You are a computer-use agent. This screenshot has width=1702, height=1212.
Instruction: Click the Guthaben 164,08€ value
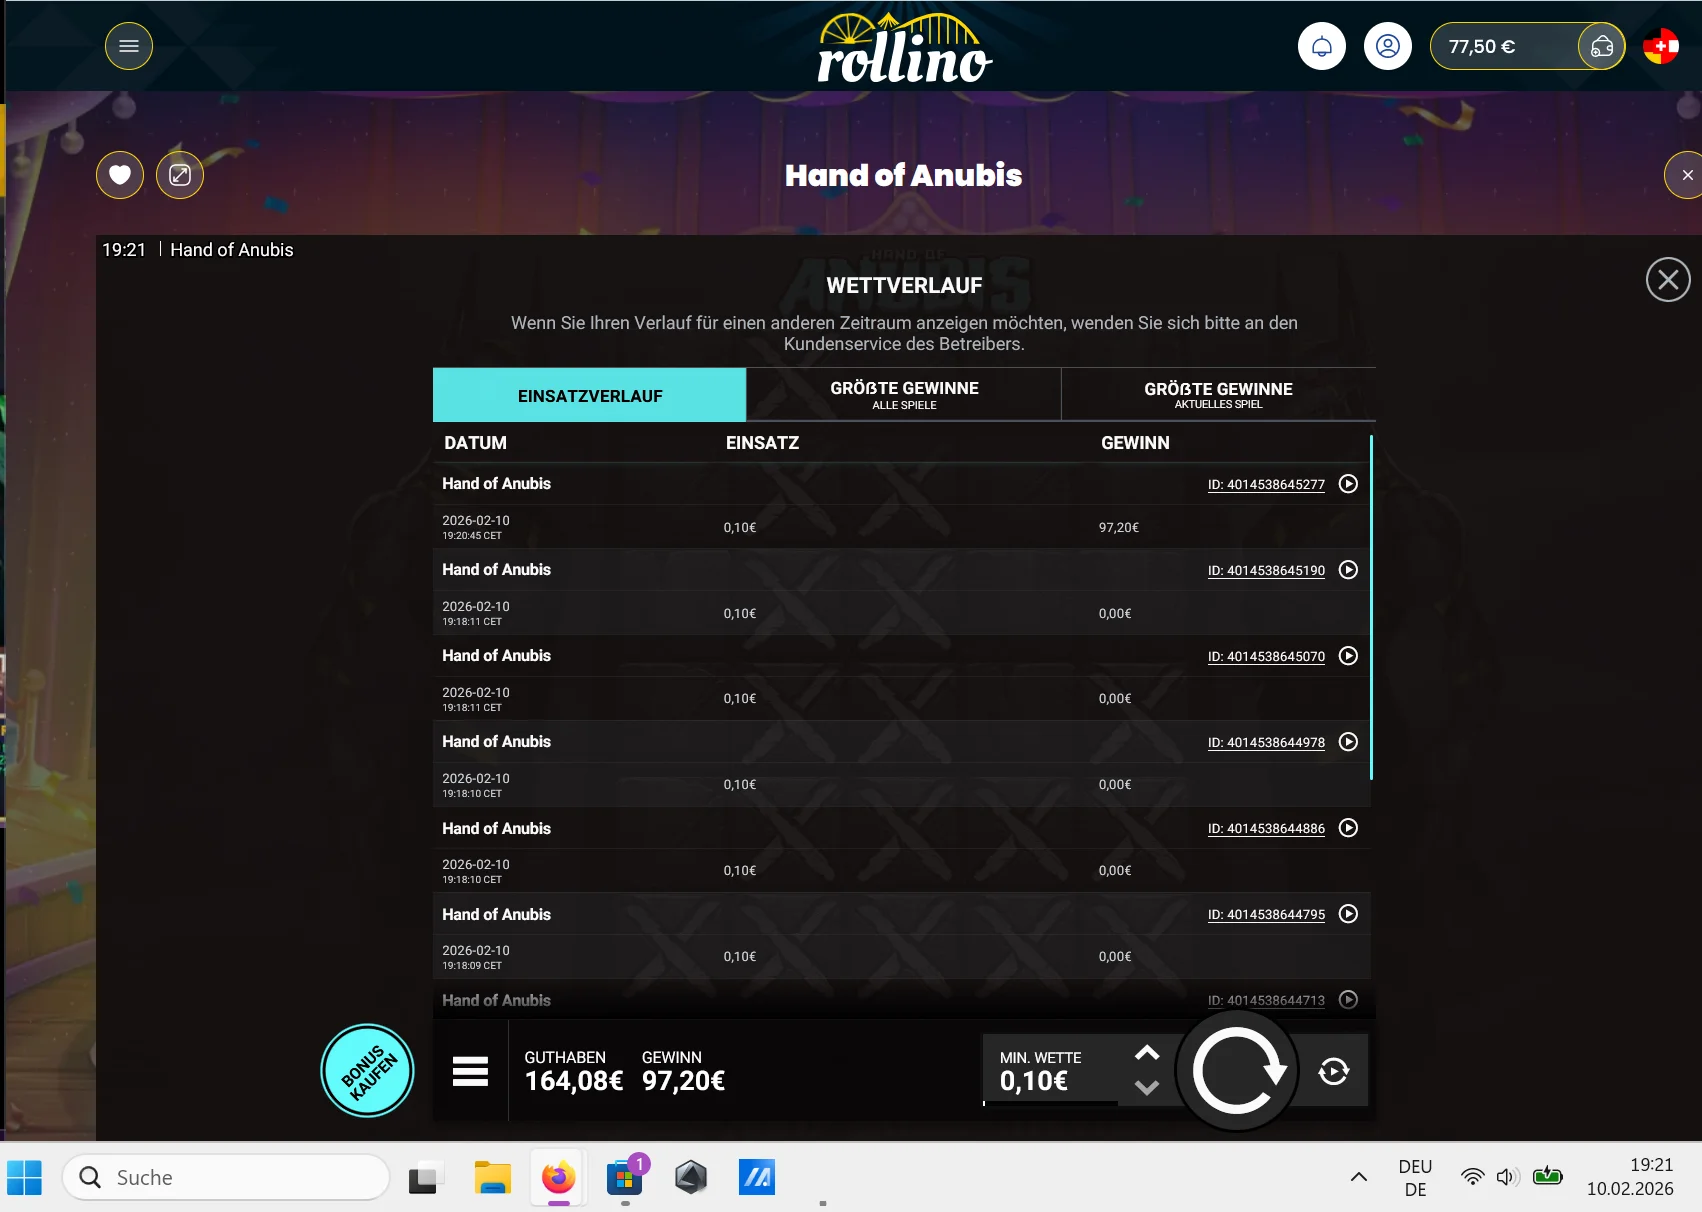[x=574, y=1081]
